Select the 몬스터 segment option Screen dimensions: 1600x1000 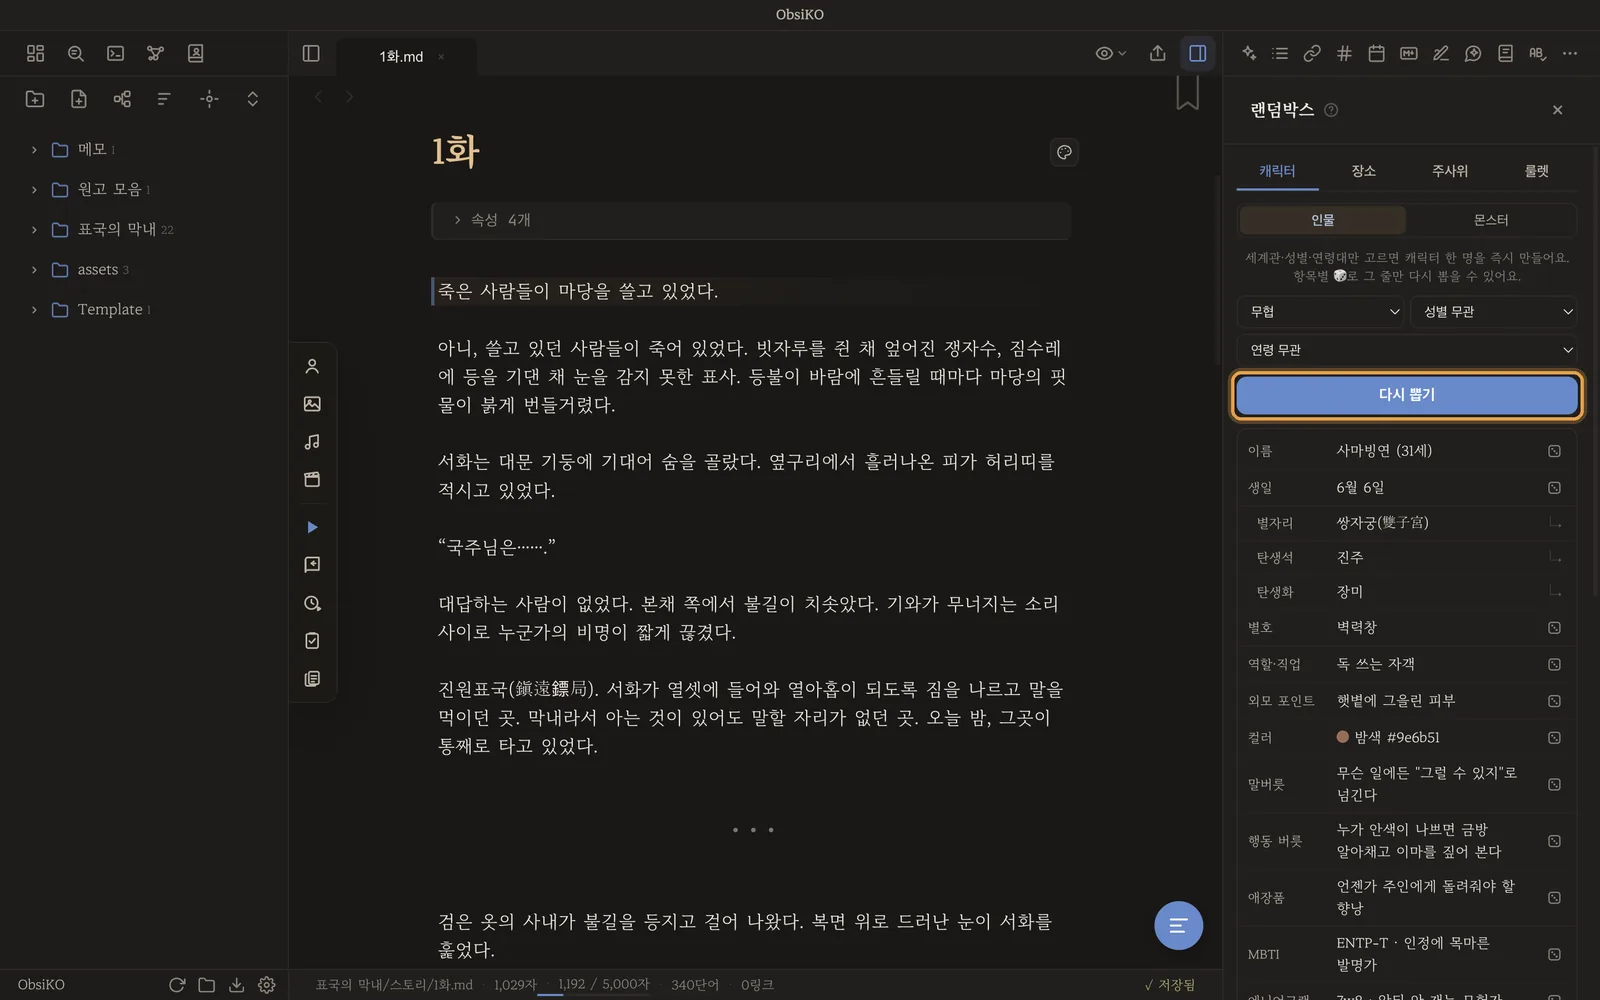pyautogui.click(x=1490, y=220)
